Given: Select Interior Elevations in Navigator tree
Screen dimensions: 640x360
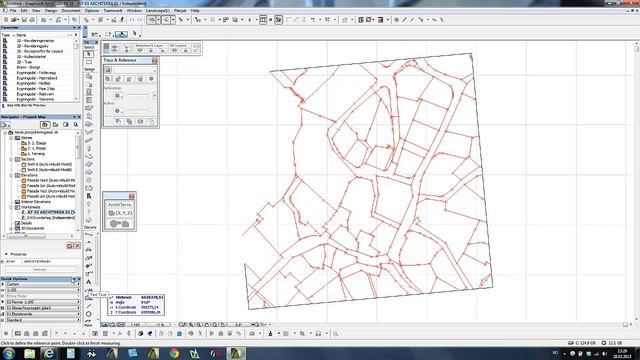Looking at the screenshot, I should click(x=36, y=202).
